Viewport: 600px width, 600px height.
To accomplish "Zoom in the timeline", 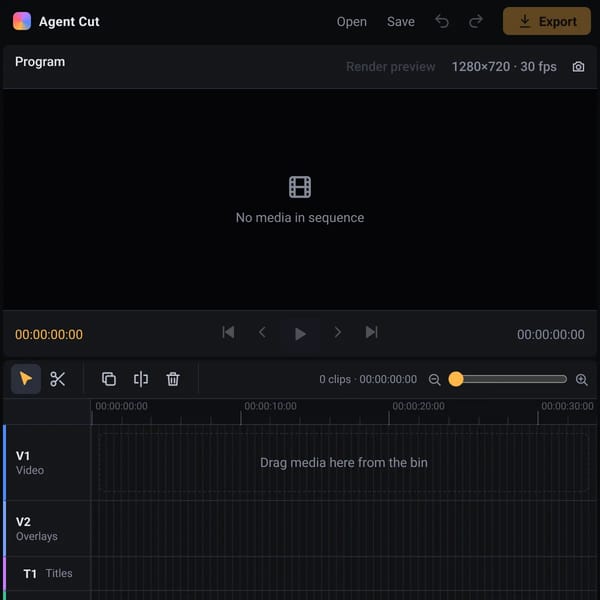I will [581, 380].
